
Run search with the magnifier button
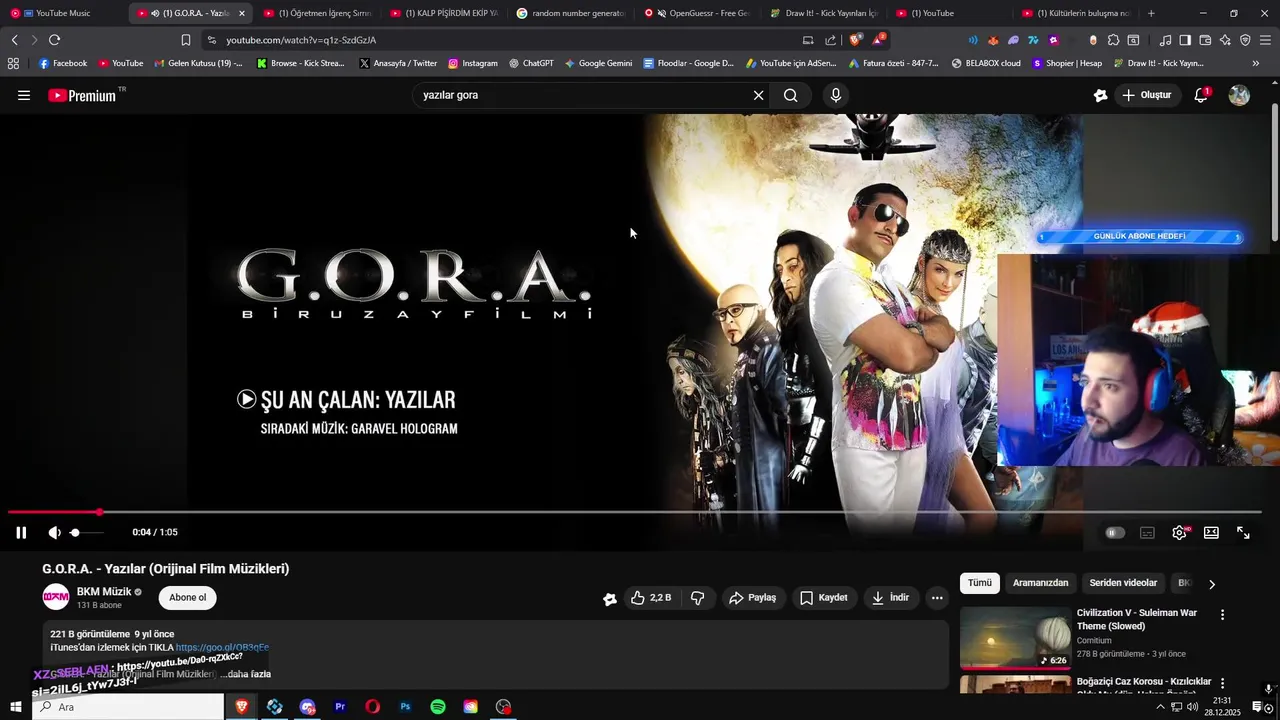click(791, 95)
